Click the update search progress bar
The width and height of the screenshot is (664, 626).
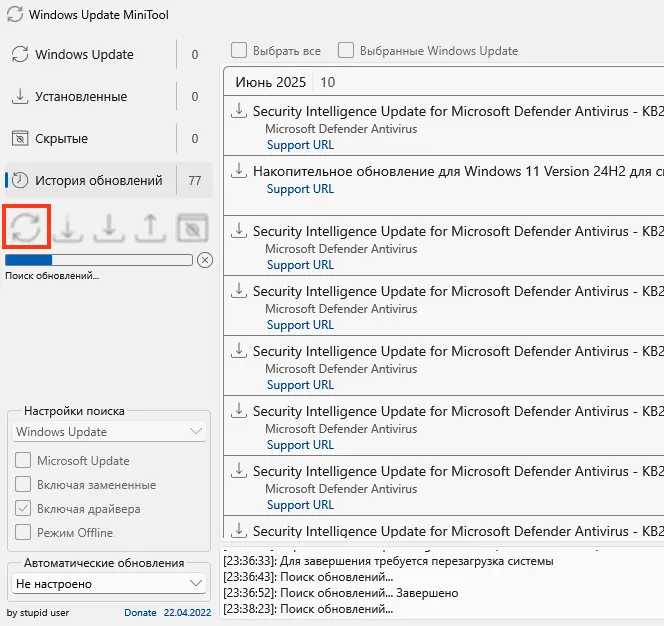pyautogui.click(x=99, y=260)
